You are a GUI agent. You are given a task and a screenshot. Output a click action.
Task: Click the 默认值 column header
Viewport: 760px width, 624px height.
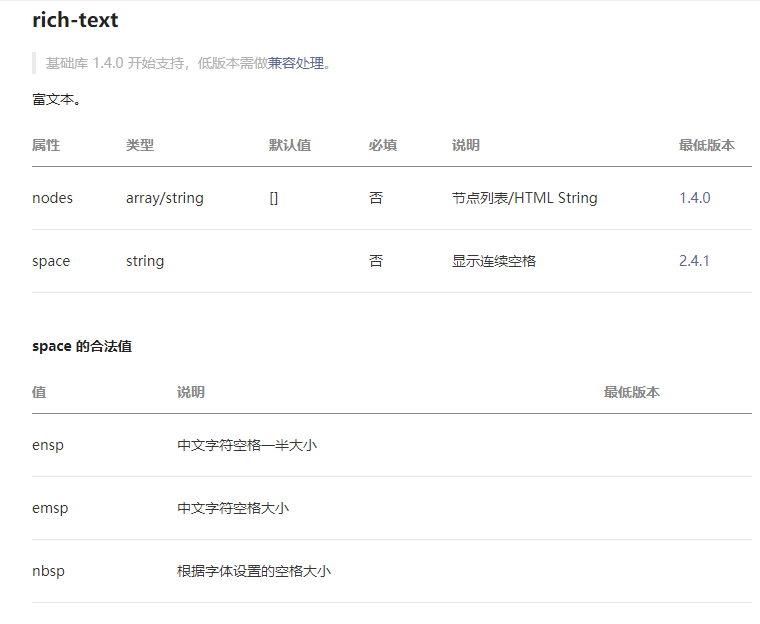[x=290, y=145]
